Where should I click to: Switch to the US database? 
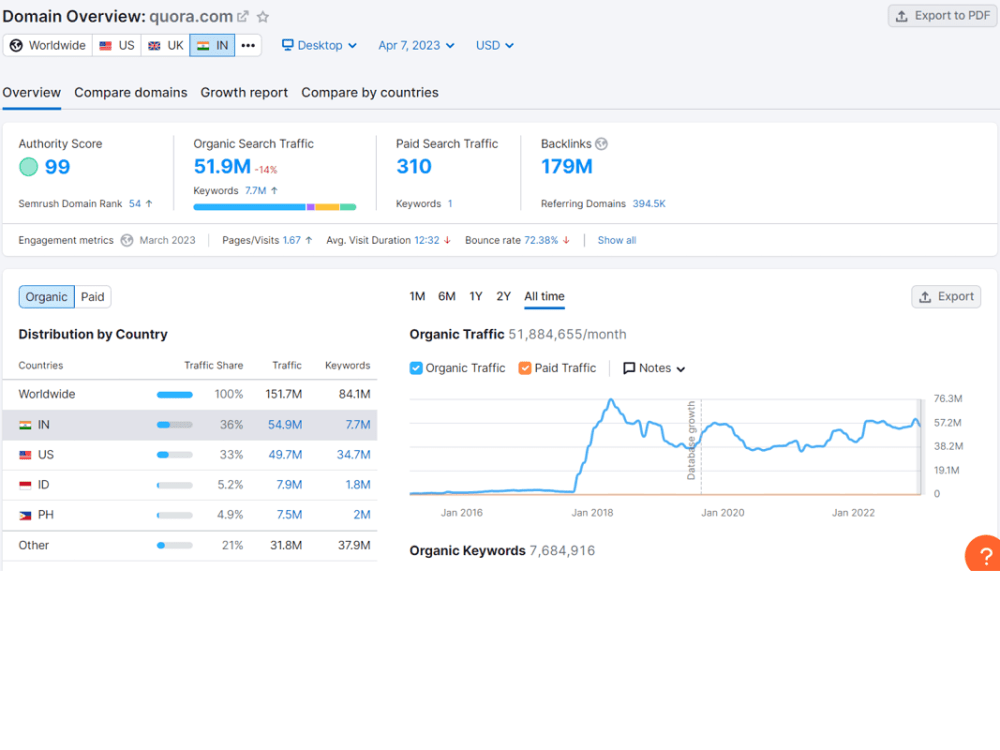tap(117, 45)
